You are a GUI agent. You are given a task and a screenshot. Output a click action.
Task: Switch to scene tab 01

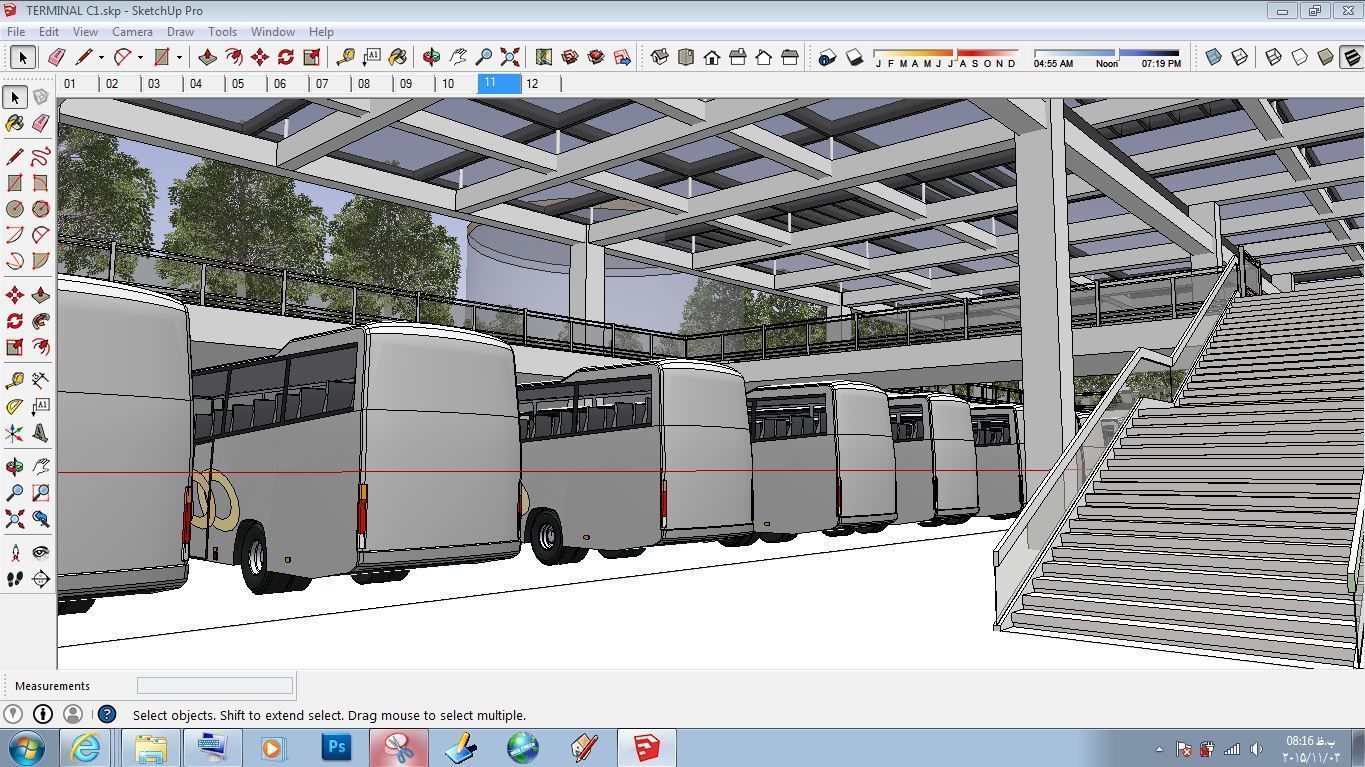(79, 84)
